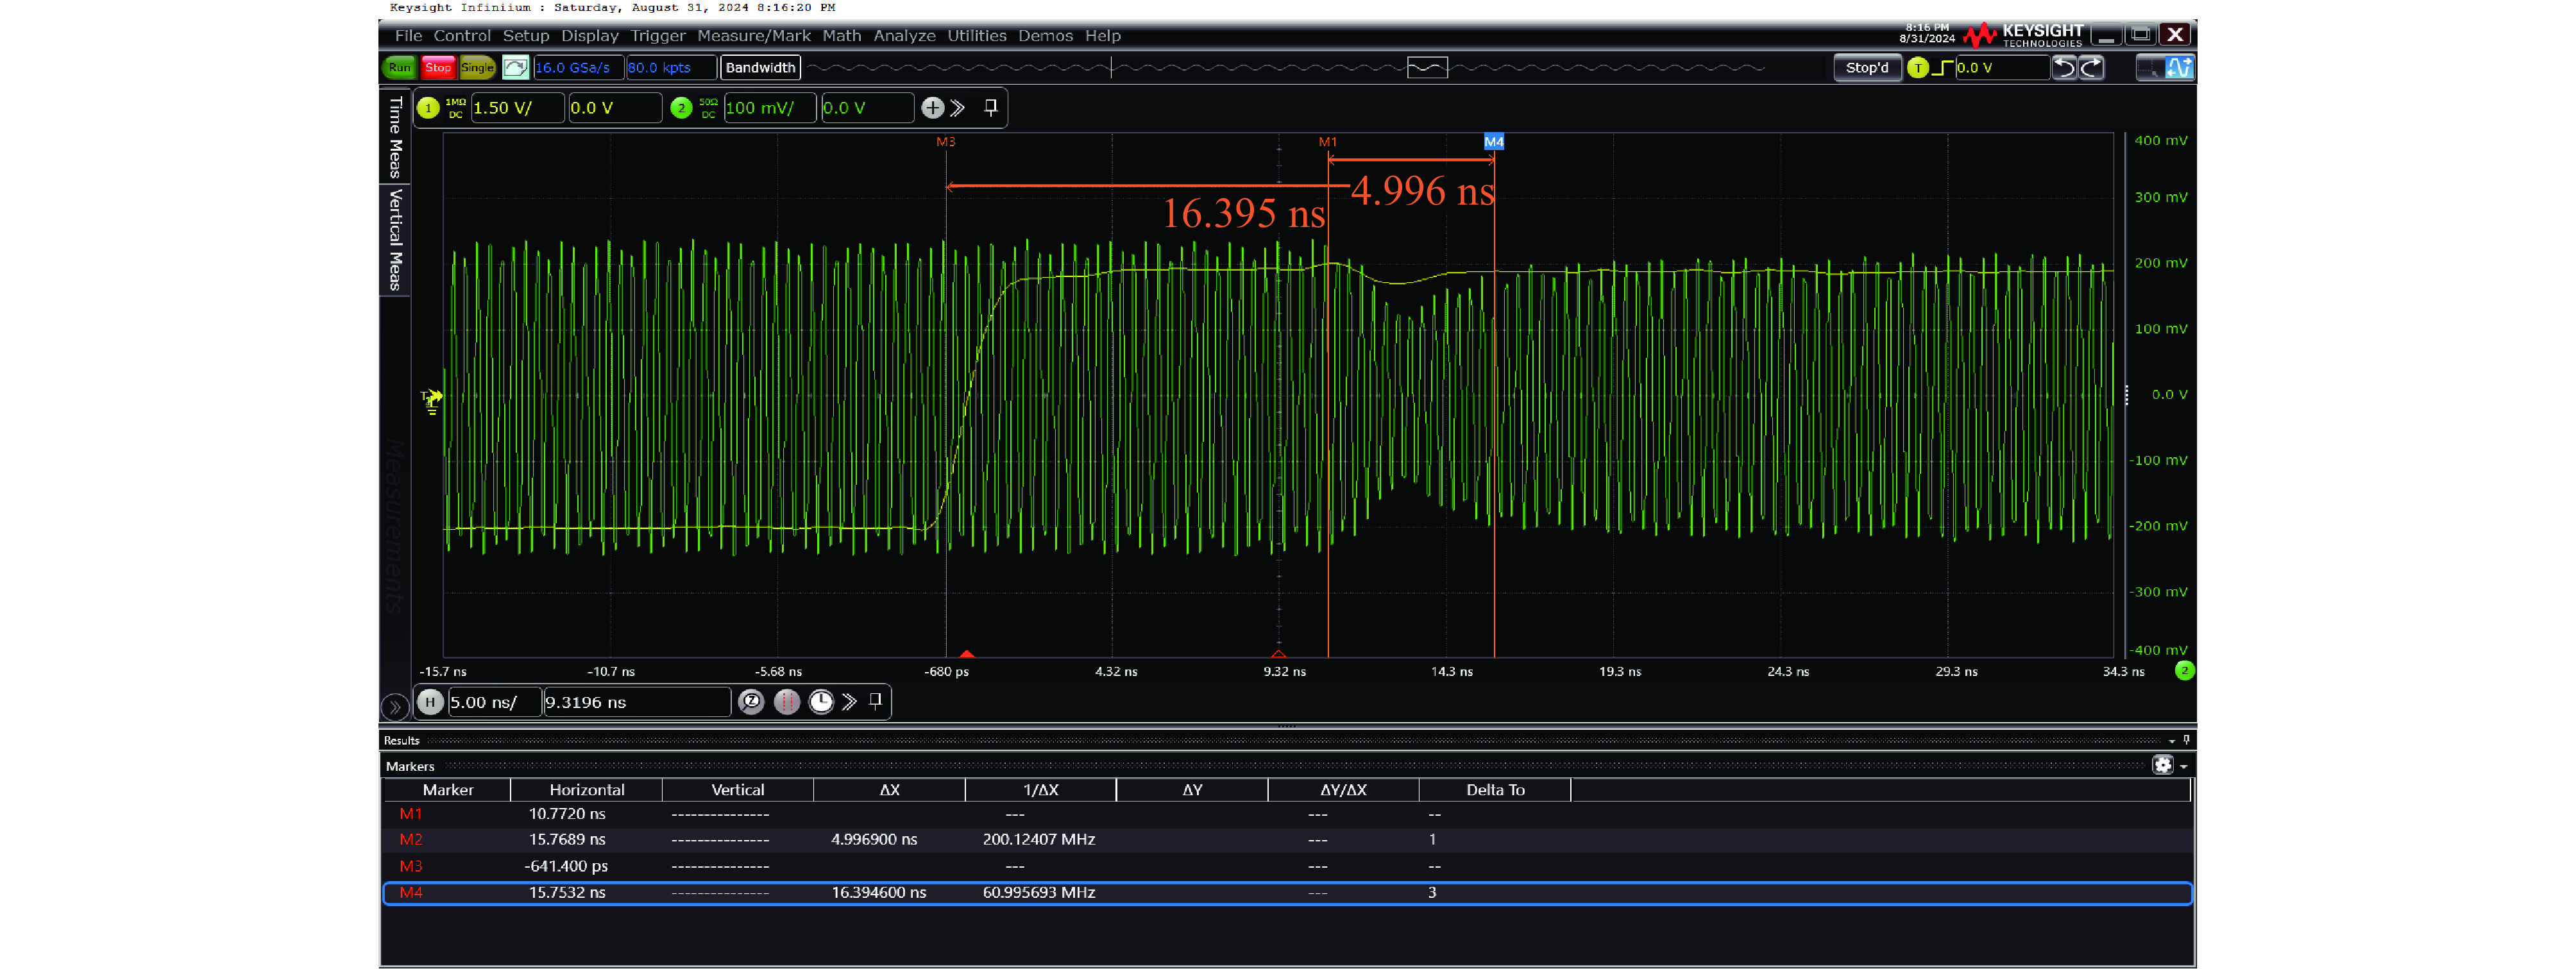The height and width of the screenshot is (969, 2576).
Task: Edit channel 1 offset 0.0 V field
Action: [x=615, y=108]
